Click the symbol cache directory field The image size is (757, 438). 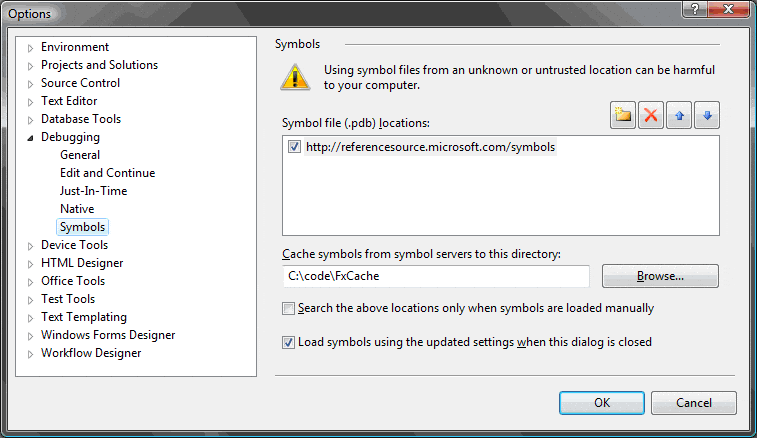point(435,276)
